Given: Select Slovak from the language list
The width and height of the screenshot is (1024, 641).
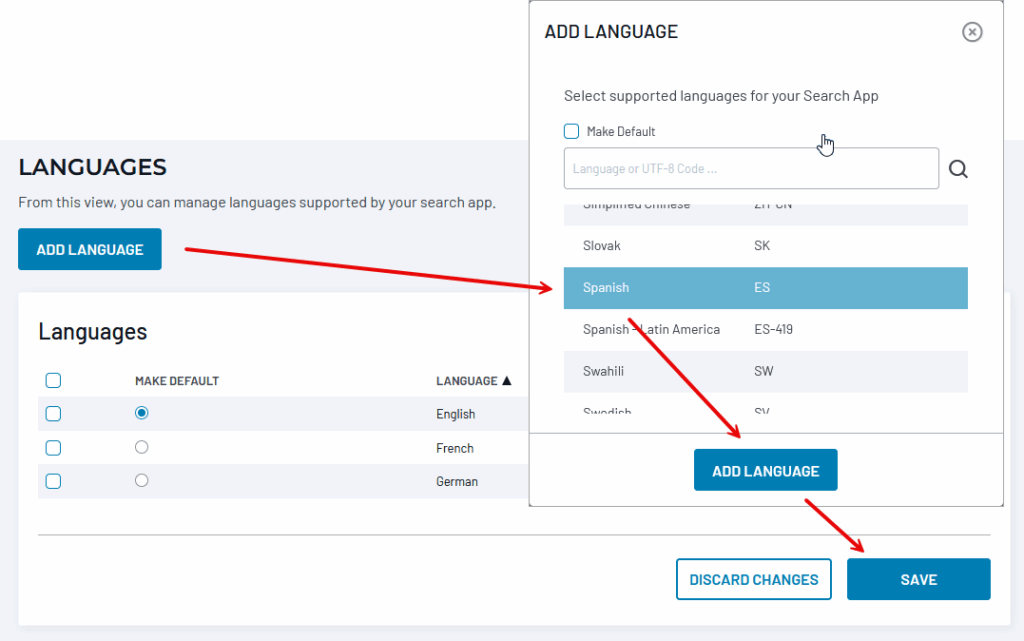Looking at the screenshot, I should 765,245.
